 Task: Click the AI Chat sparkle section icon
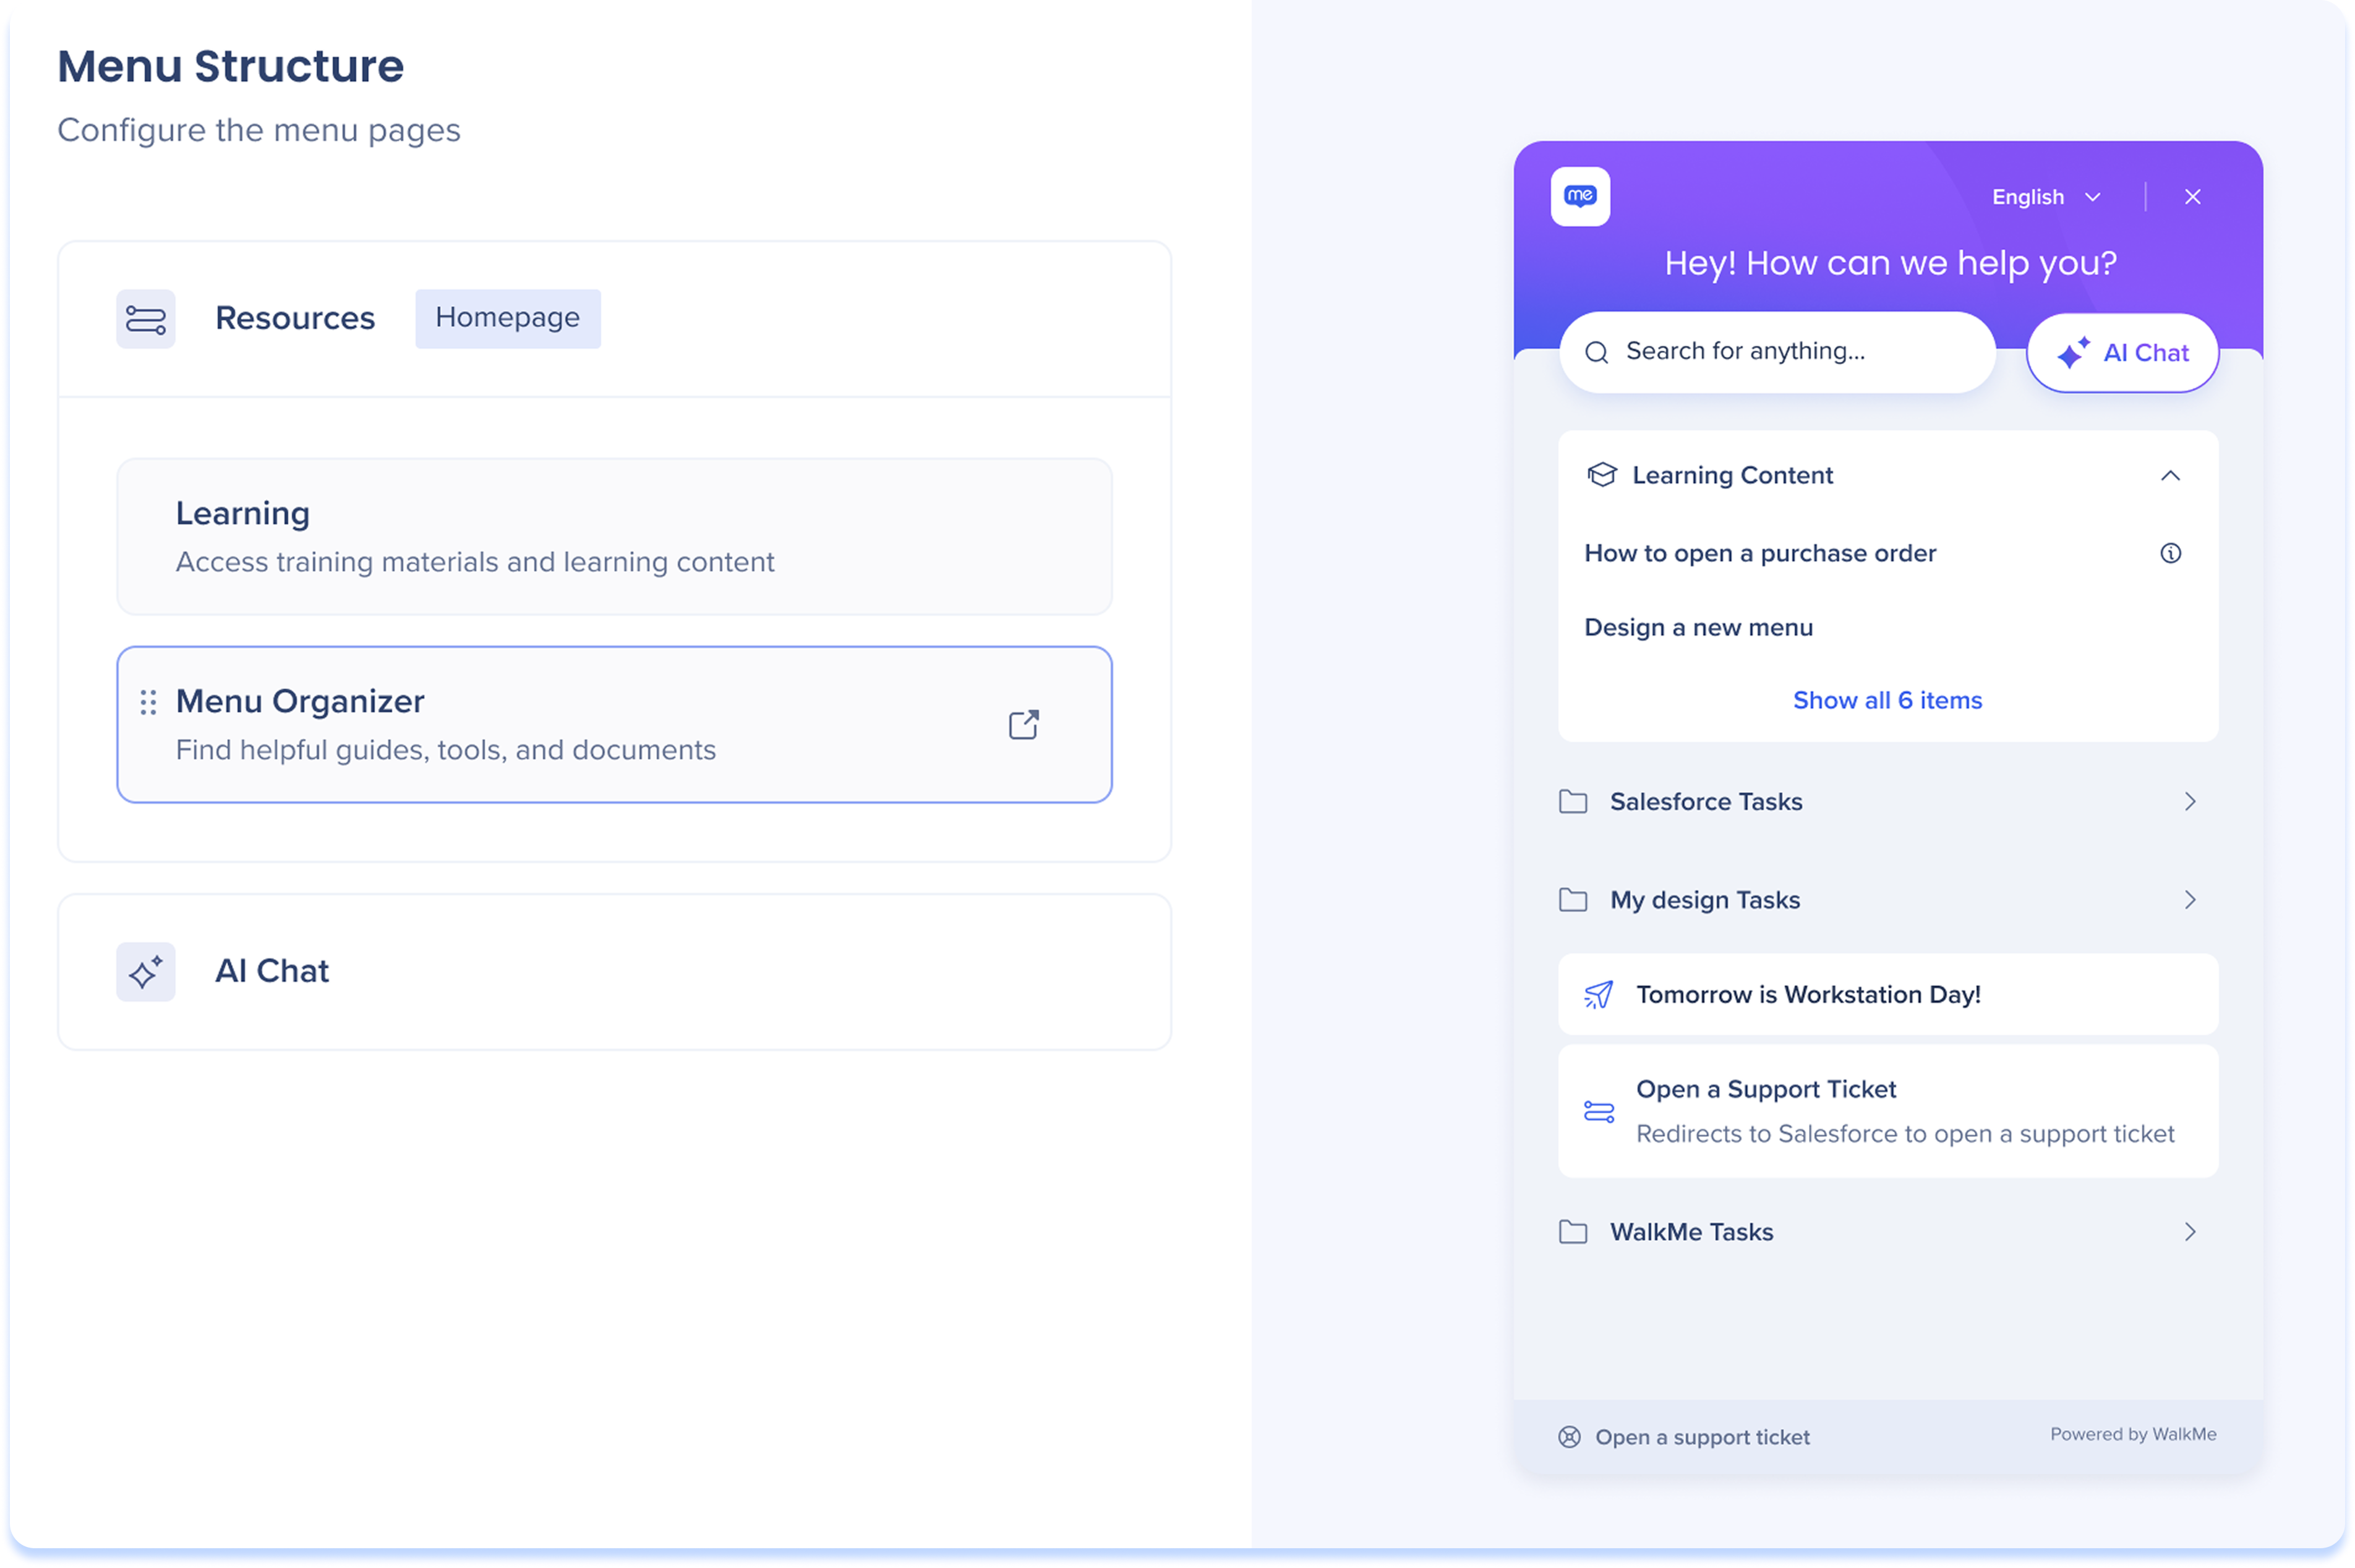click(146, 972)
